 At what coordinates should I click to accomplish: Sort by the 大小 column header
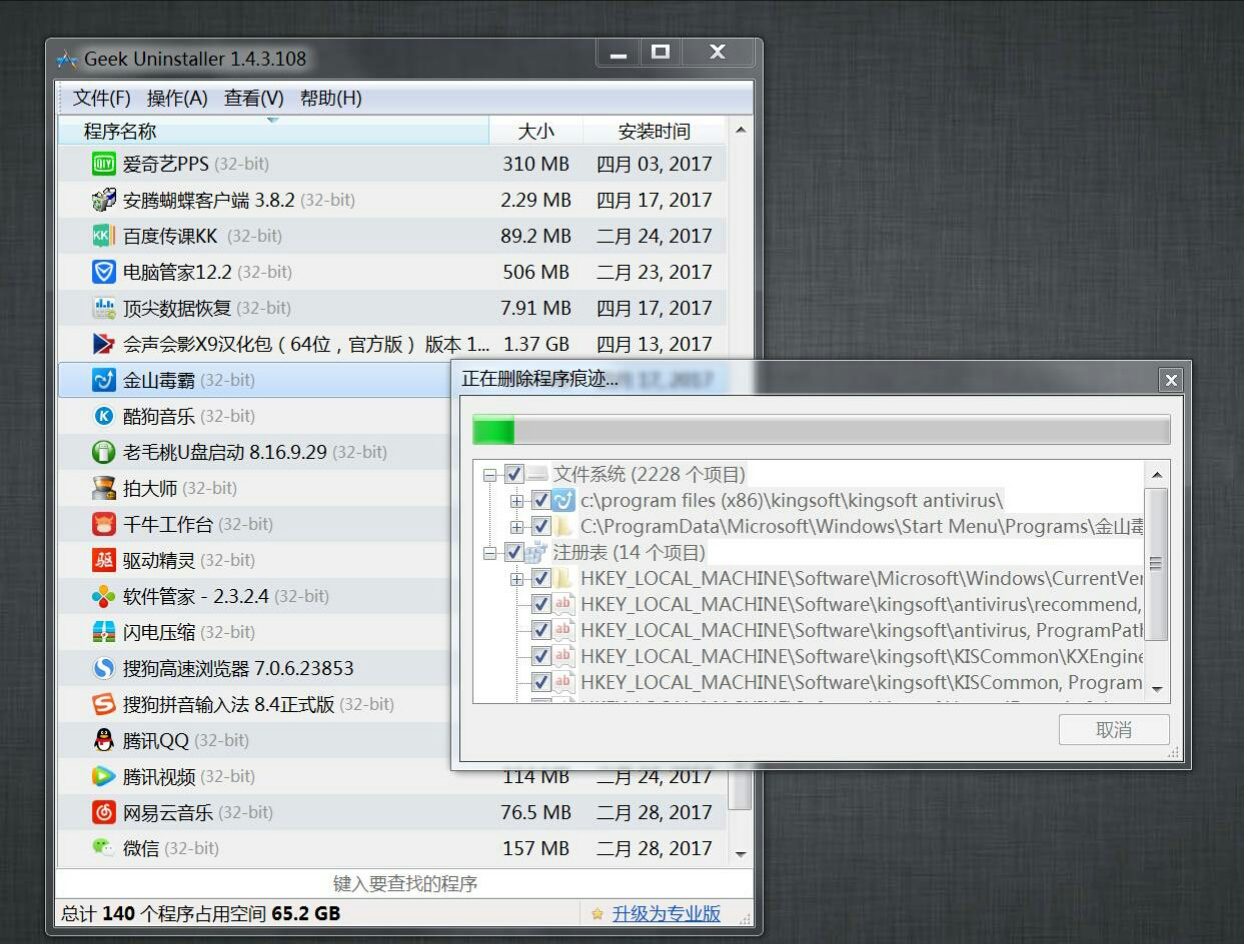click(536, 131)
